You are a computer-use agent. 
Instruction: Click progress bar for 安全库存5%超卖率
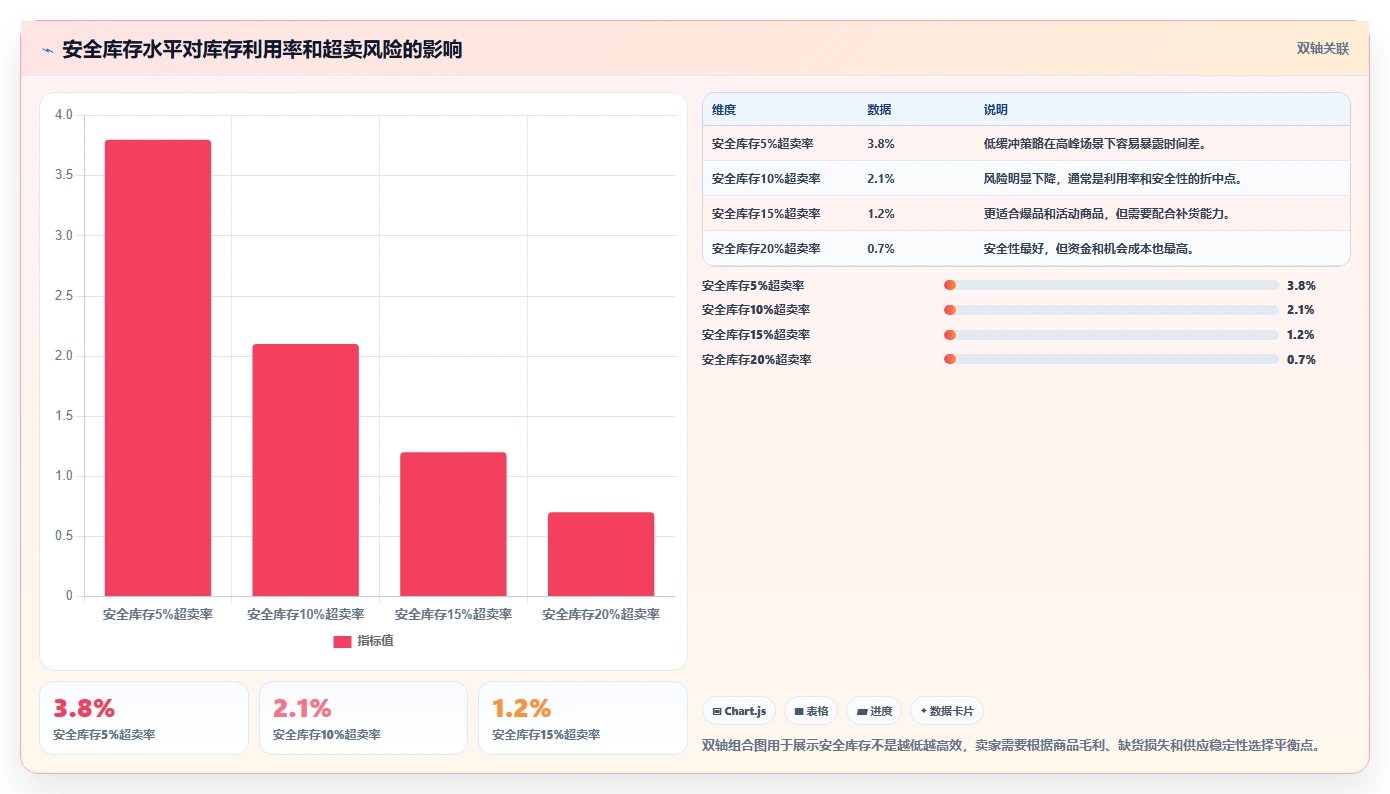(x=1111, y=285)
